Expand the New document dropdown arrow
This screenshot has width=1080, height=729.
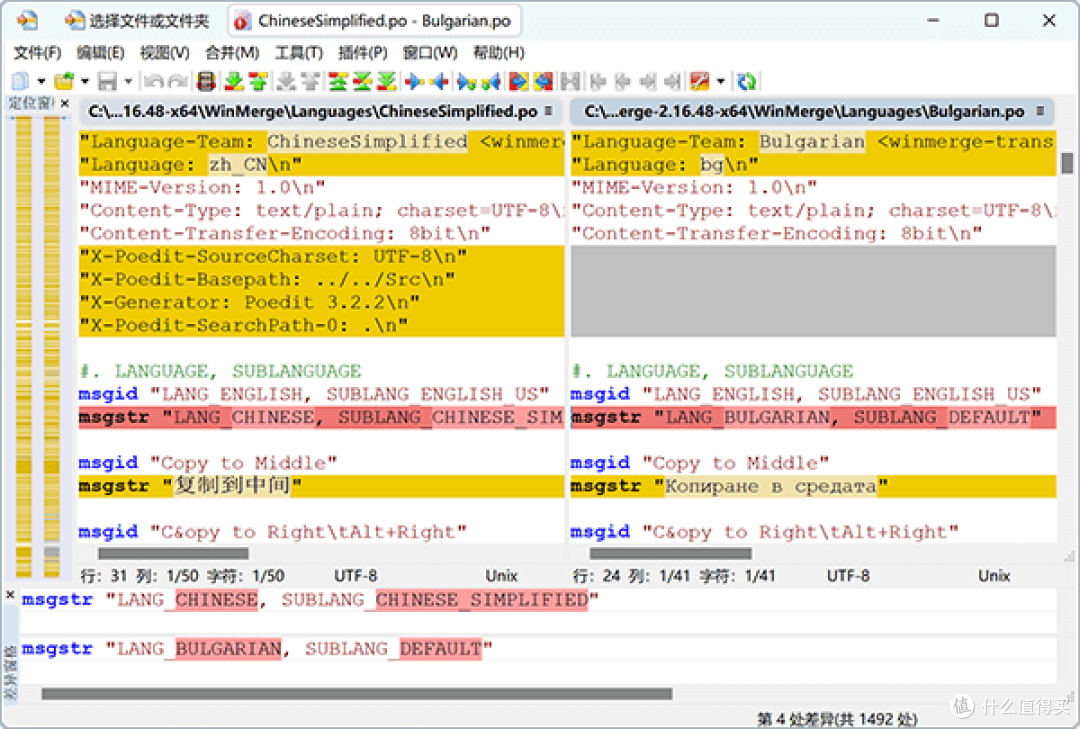point(41,81)
